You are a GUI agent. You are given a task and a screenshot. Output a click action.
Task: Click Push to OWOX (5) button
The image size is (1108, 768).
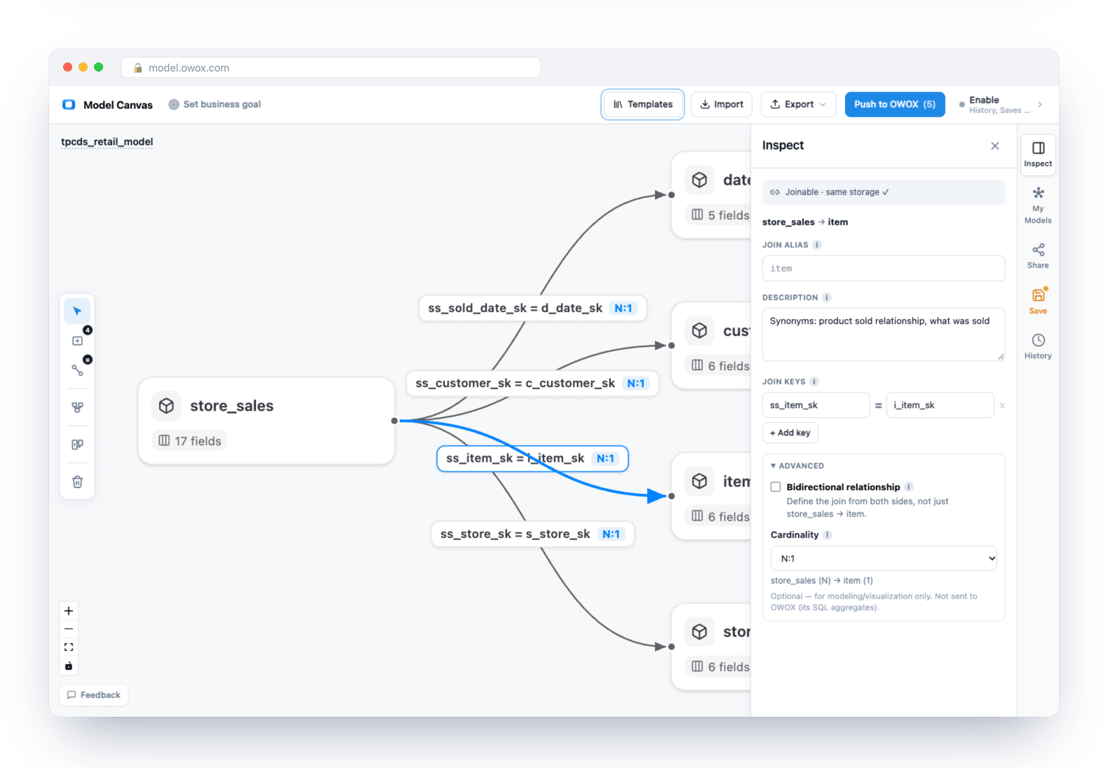(x=895, y=105)
